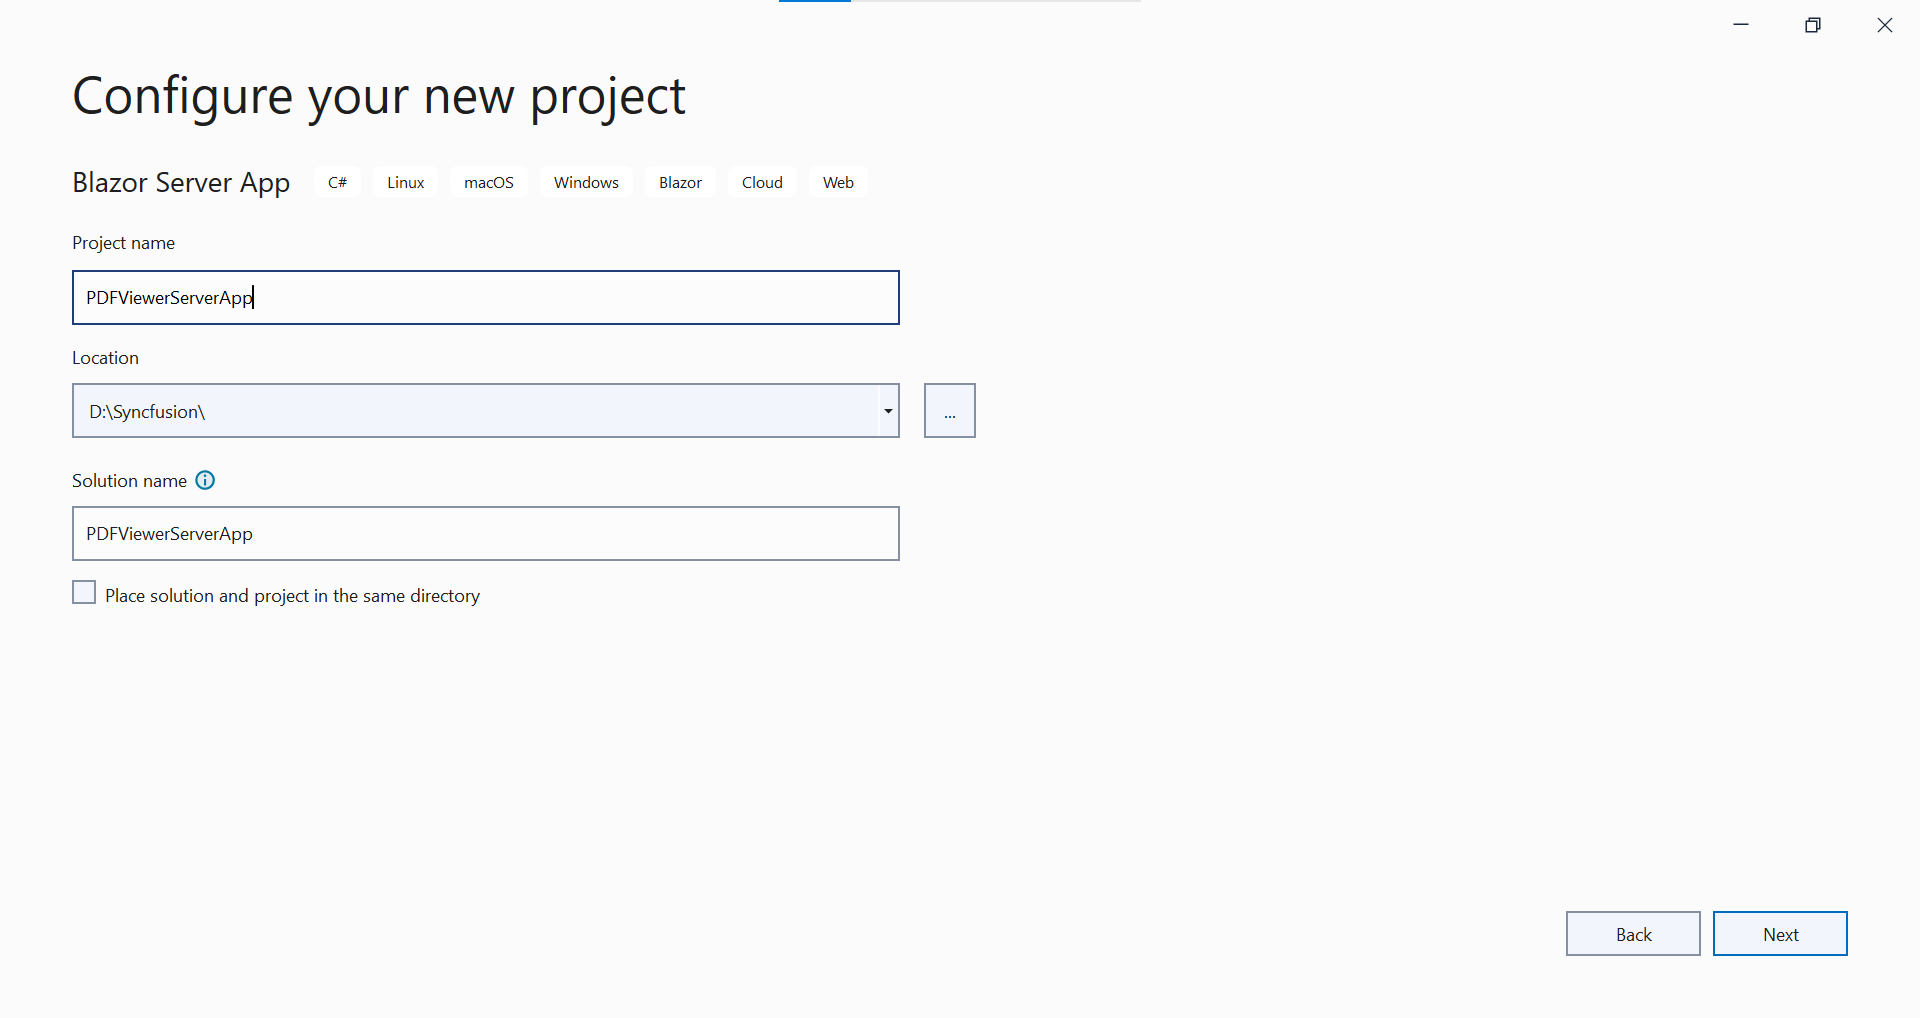Click the Configure your new project title
This screenshot has height=1018, width=1920.
tap(378, 95)
